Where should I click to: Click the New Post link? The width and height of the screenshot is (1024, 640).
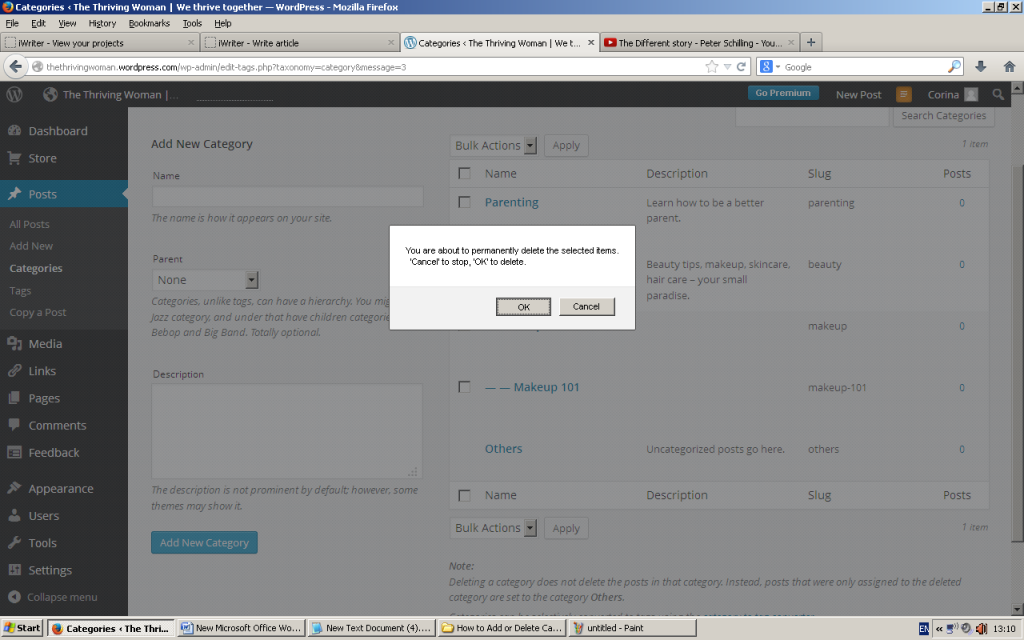(x=858, y=95)
